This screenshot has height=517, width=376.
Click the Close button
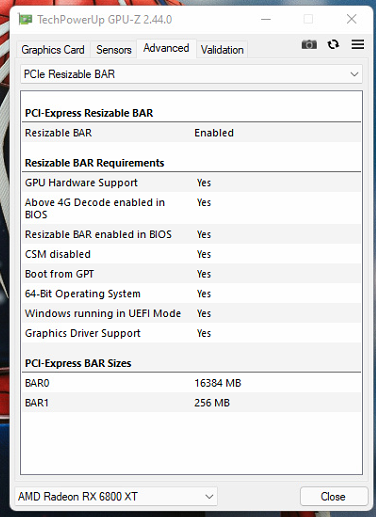pyautogui.click(x=334, y=496)
